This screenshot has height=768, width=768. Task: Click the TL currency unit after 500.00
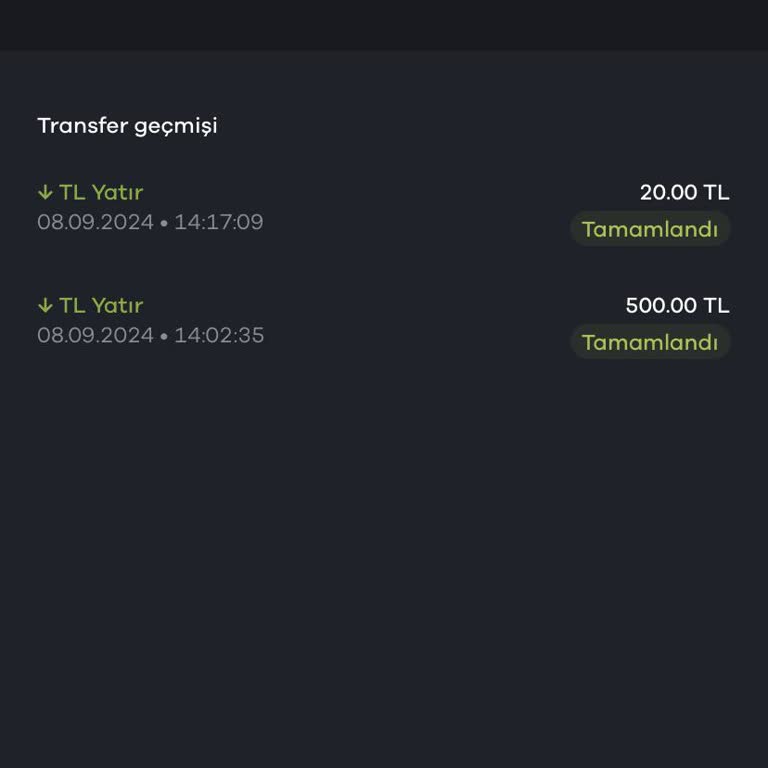tap(716, 306)
